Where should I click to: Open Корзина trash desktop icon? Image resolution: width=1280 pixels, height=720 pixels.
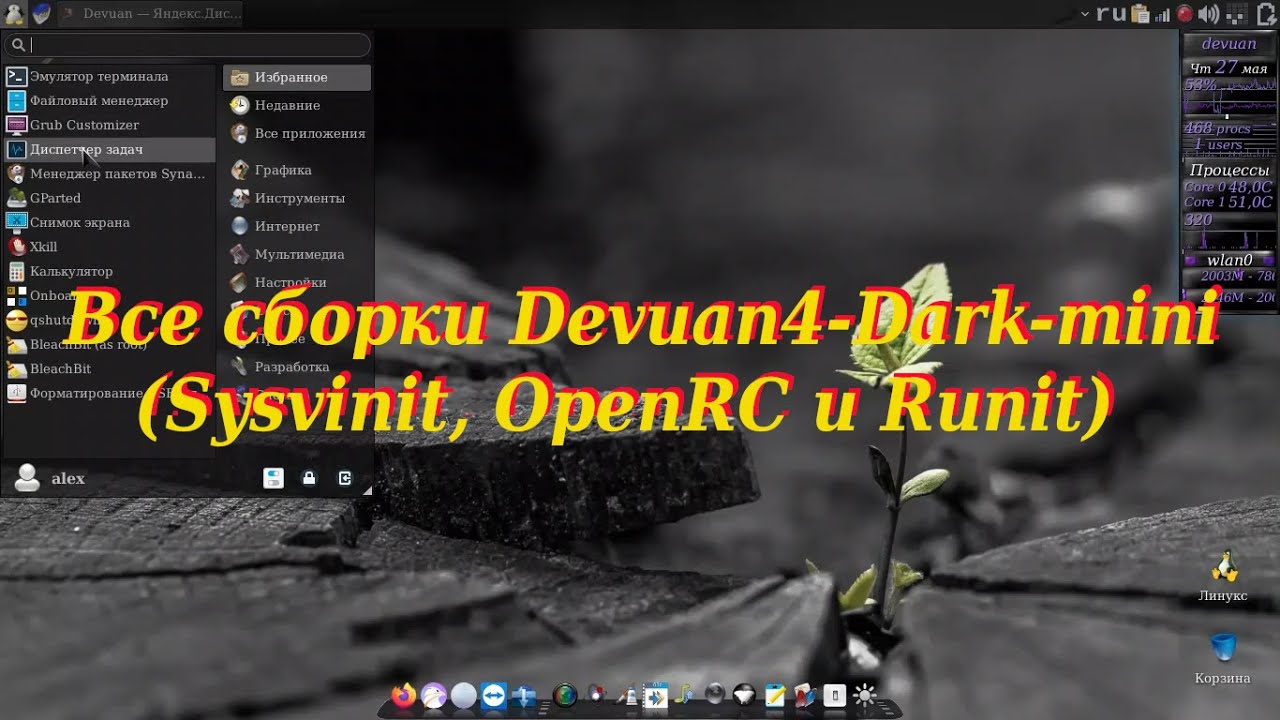pyautogui.click(x=1223, y=659)
